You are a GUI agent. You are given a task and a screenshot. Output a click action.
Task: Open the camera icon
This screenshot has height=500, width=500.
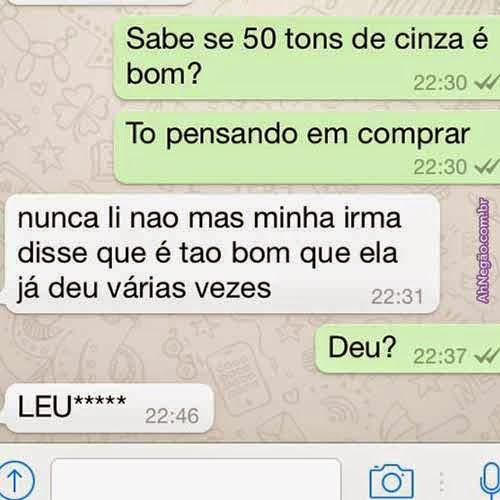point(392,481)
